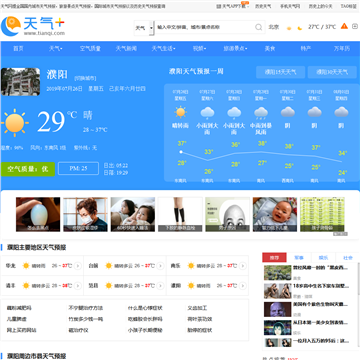Click the 竹签多少钱一吨 link

85,319
